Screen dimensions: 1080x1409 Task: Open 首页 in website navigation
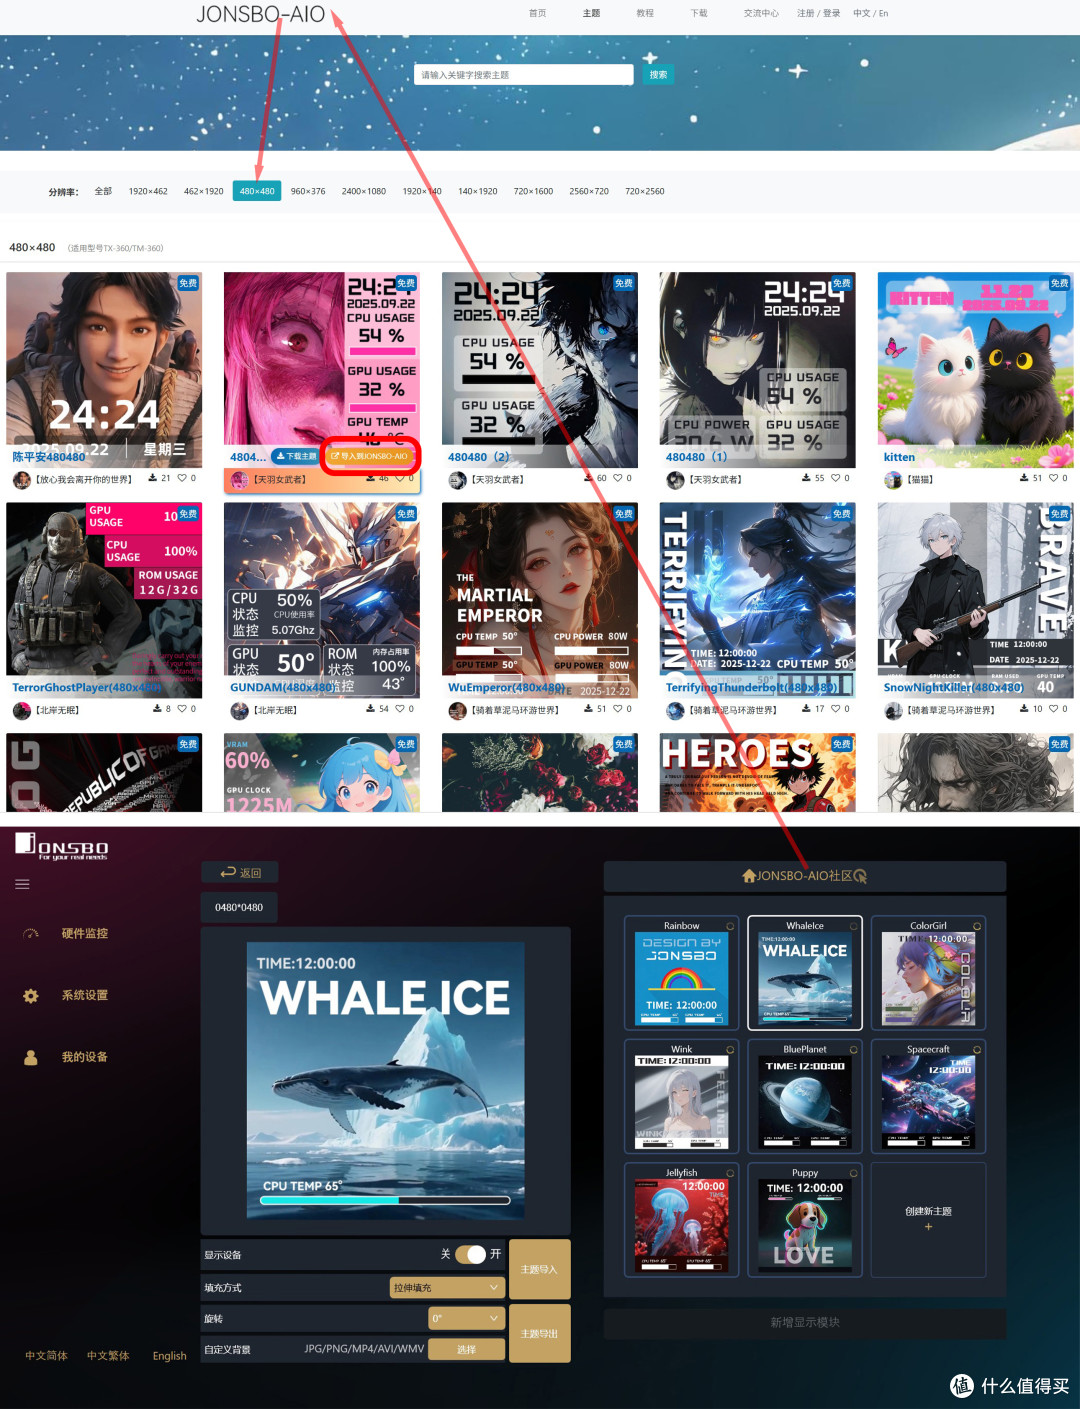(x=537, y=13)
